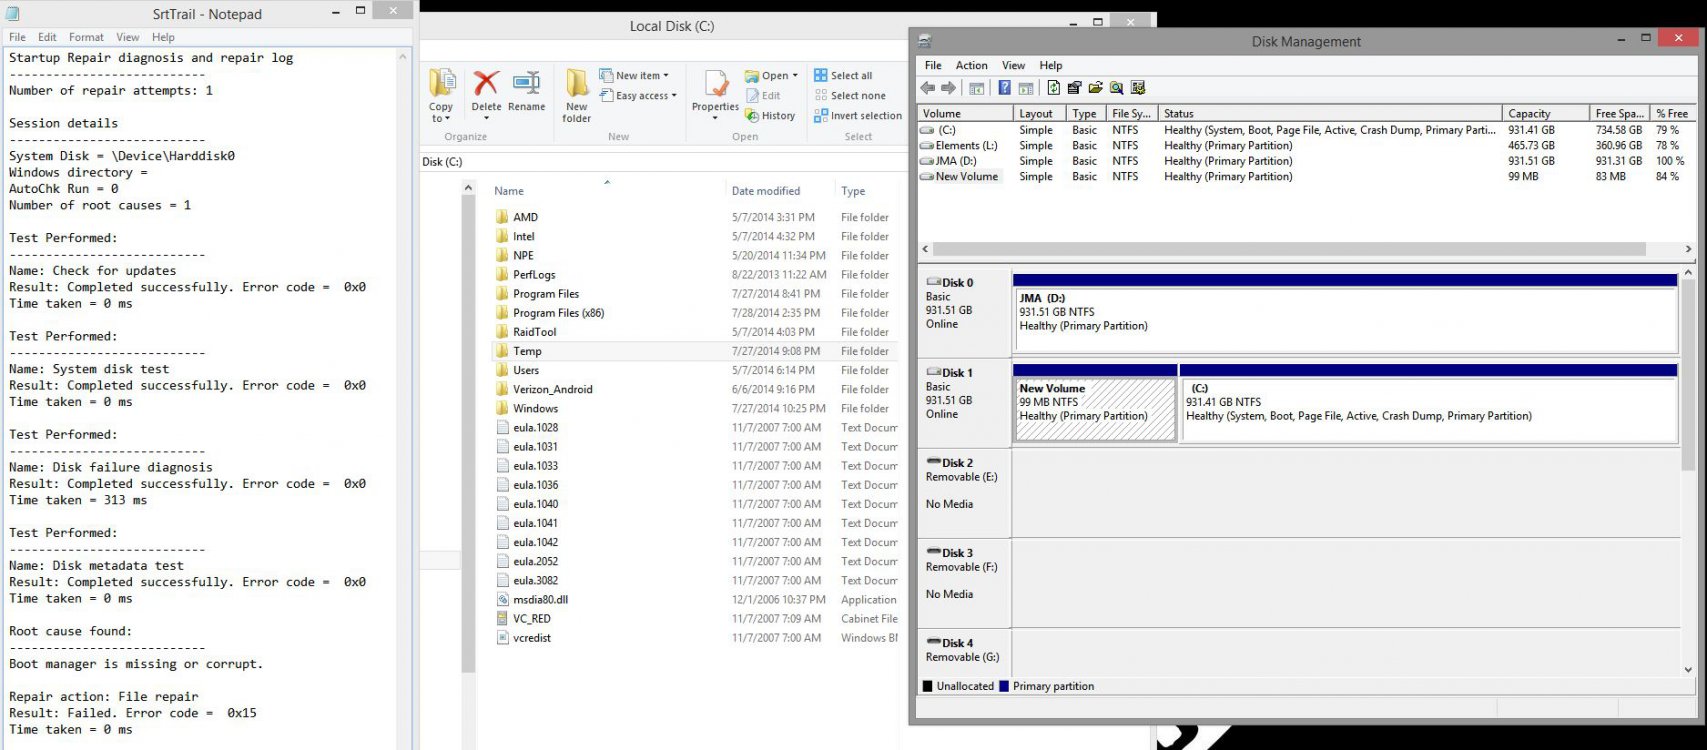Screen dimensions: 1707x750
Task: Open New item dropdown in Explorer ribbon
Action: tap(634, 76)
